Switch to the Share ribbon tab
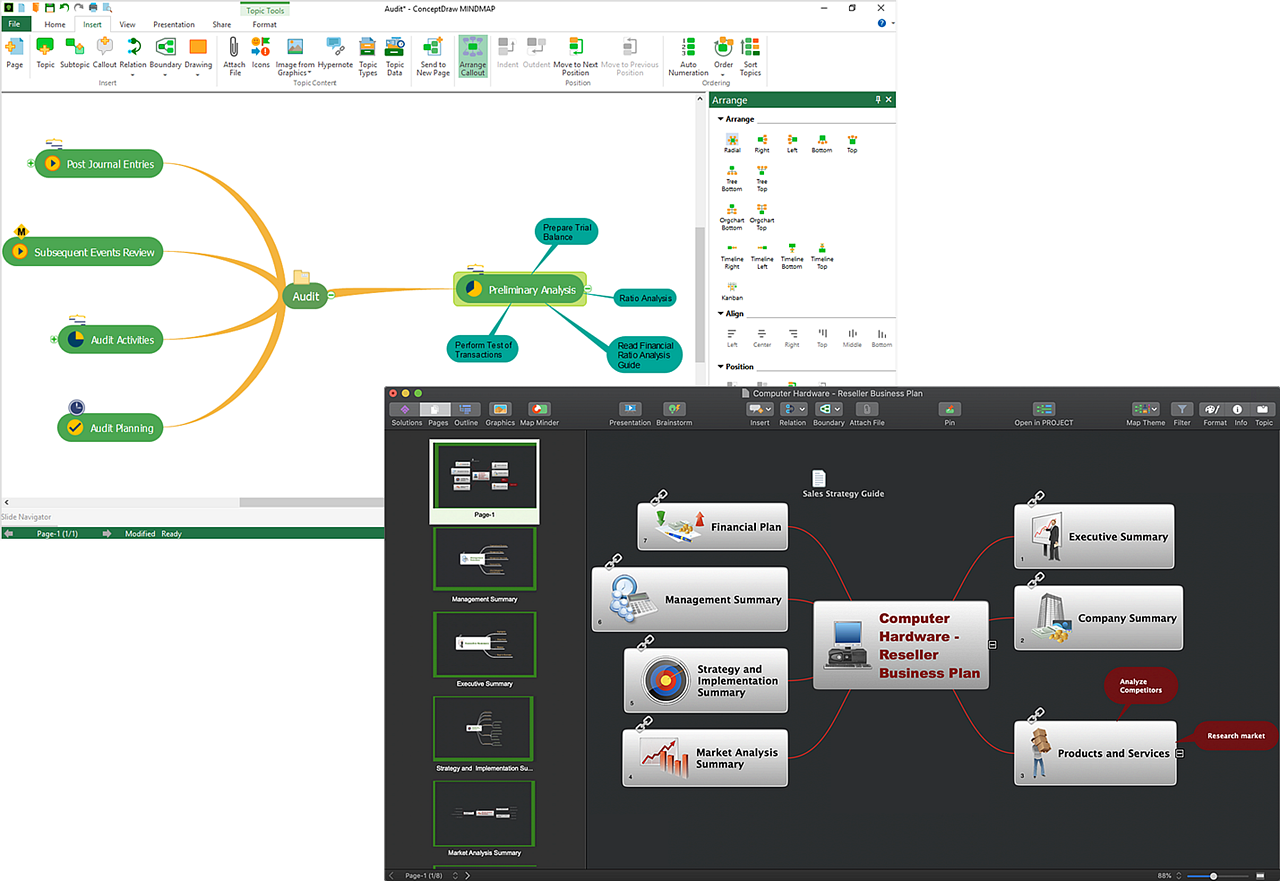This screenshot has height=881, width=1280. [x=221, y=24]
